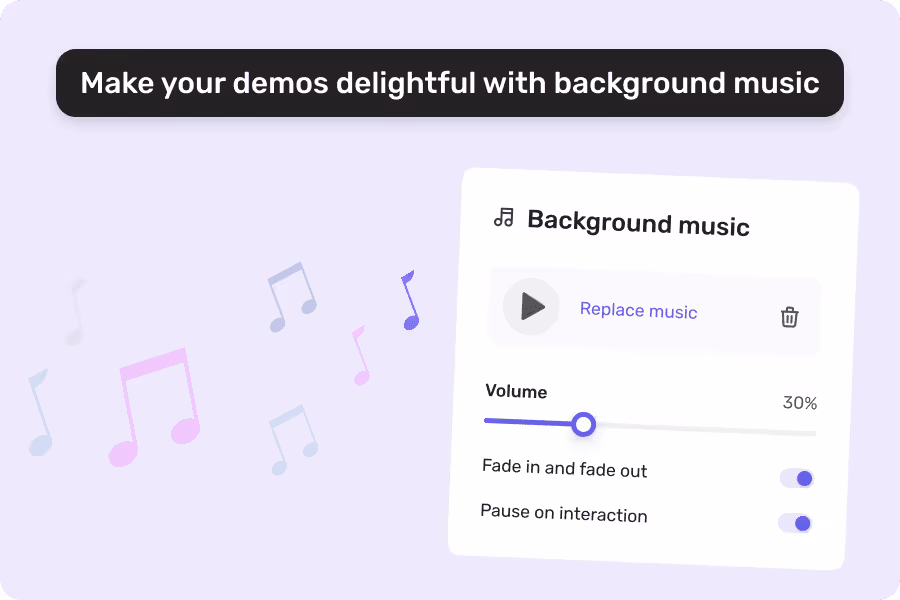Click the upper lavender beamed note
This screenshot has width=900, height=600.
(x=292, y=297)
